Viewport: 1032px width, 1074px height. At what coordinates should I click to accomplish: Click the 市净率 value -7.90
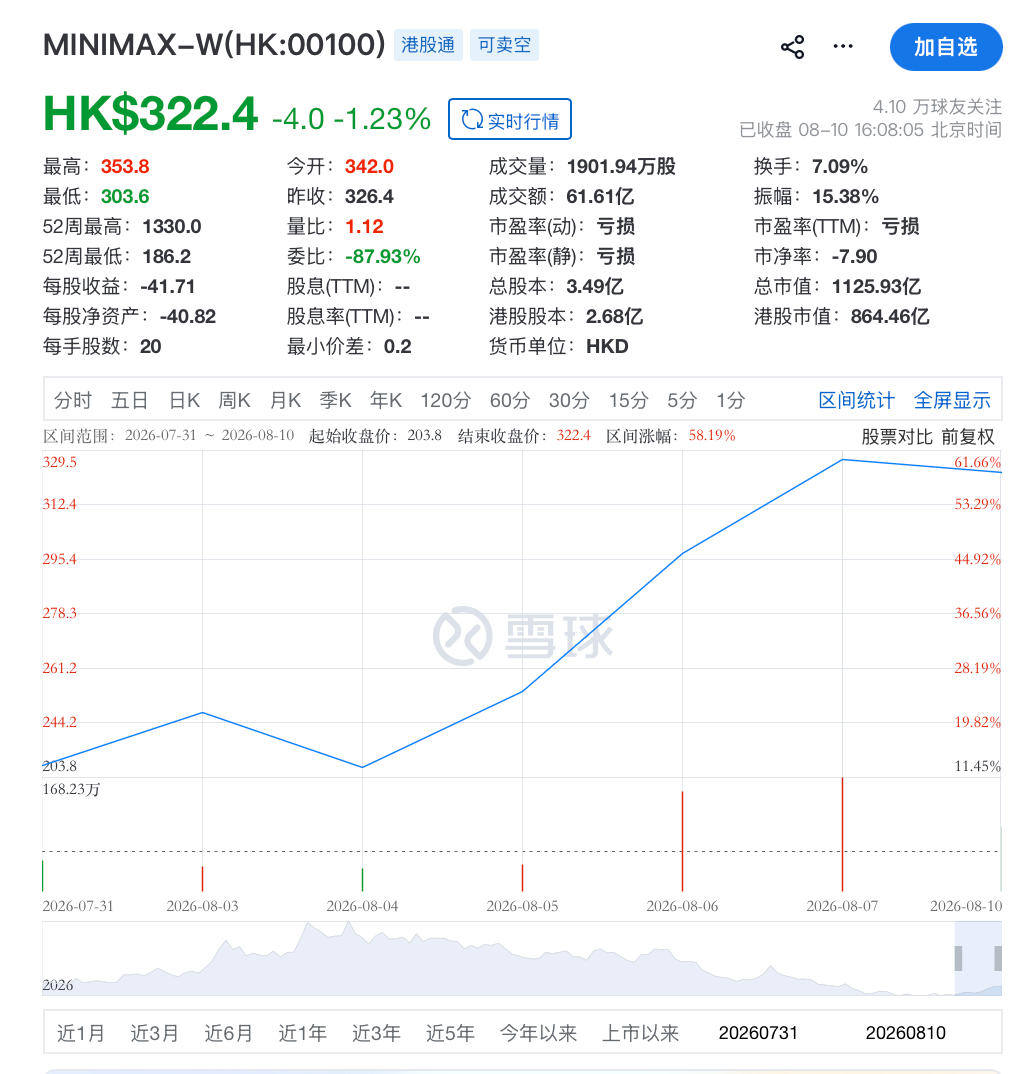pyautogui.click(x=854, y=257)
